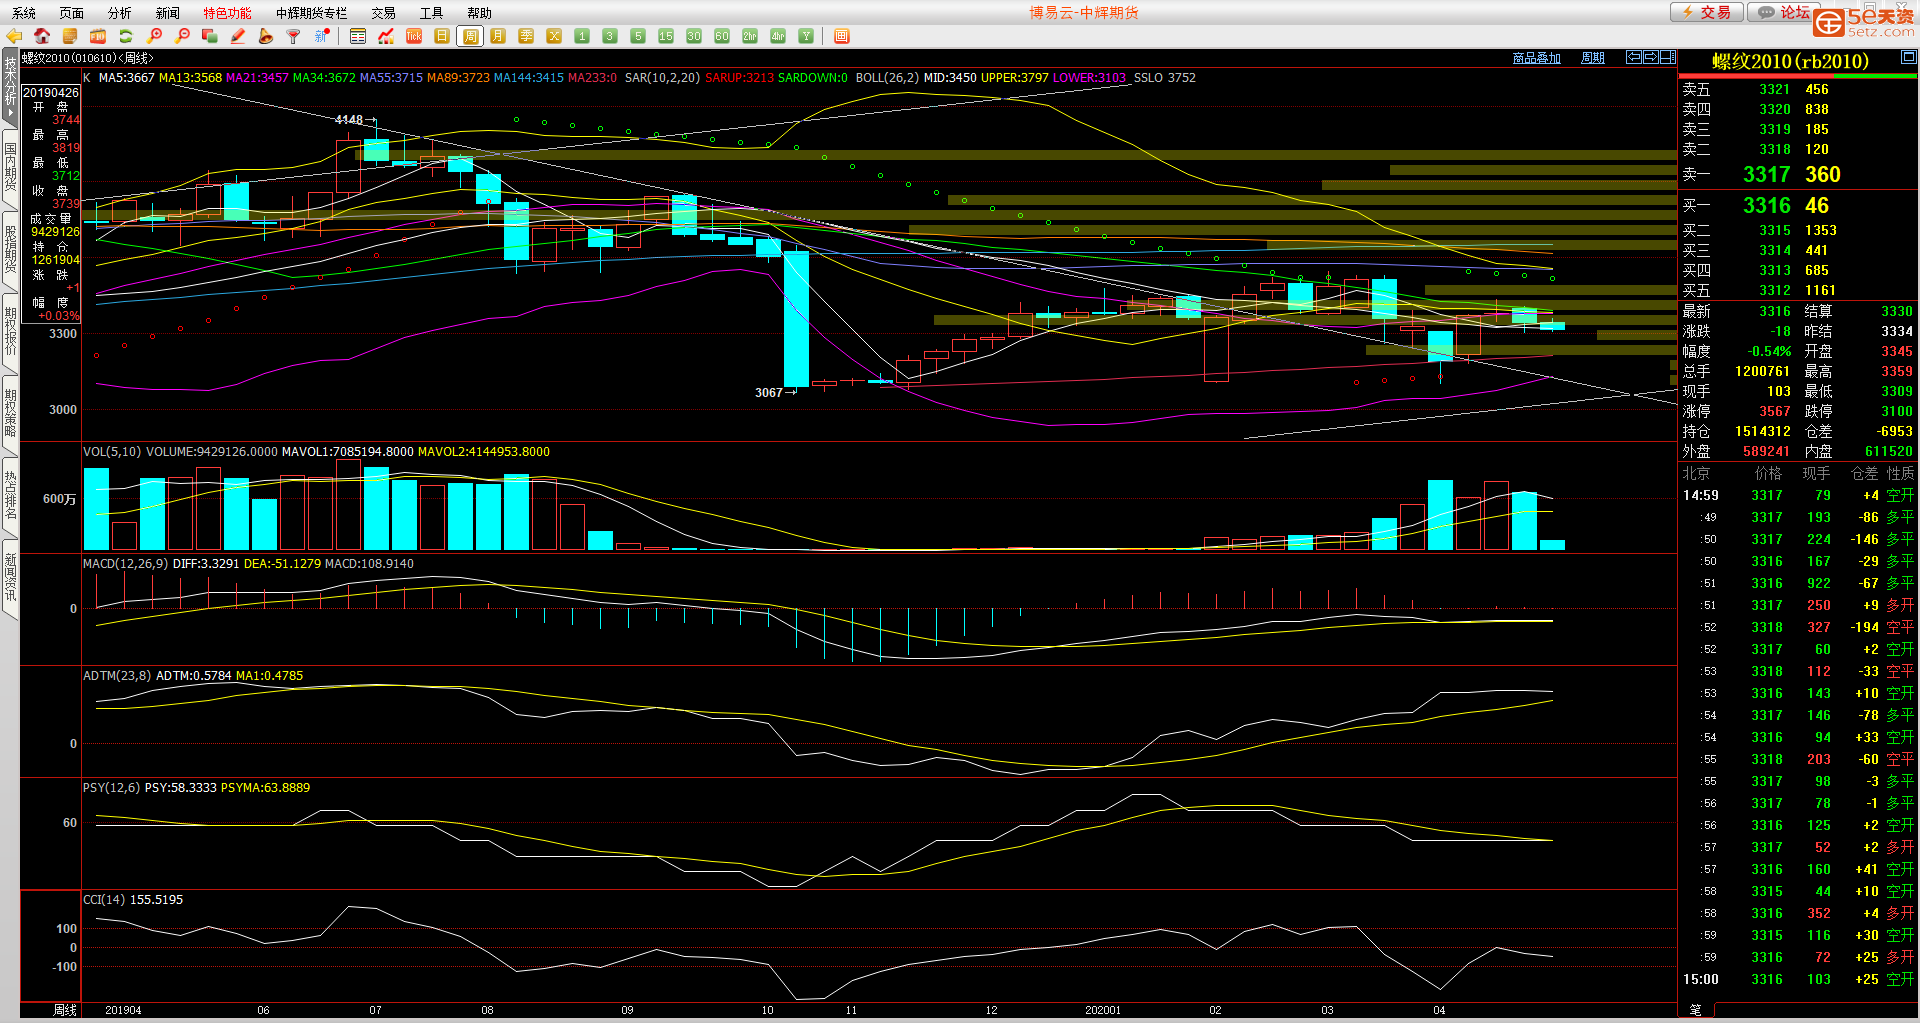
Task: Open the 特色功能 menu
Action: coord(228,13)
